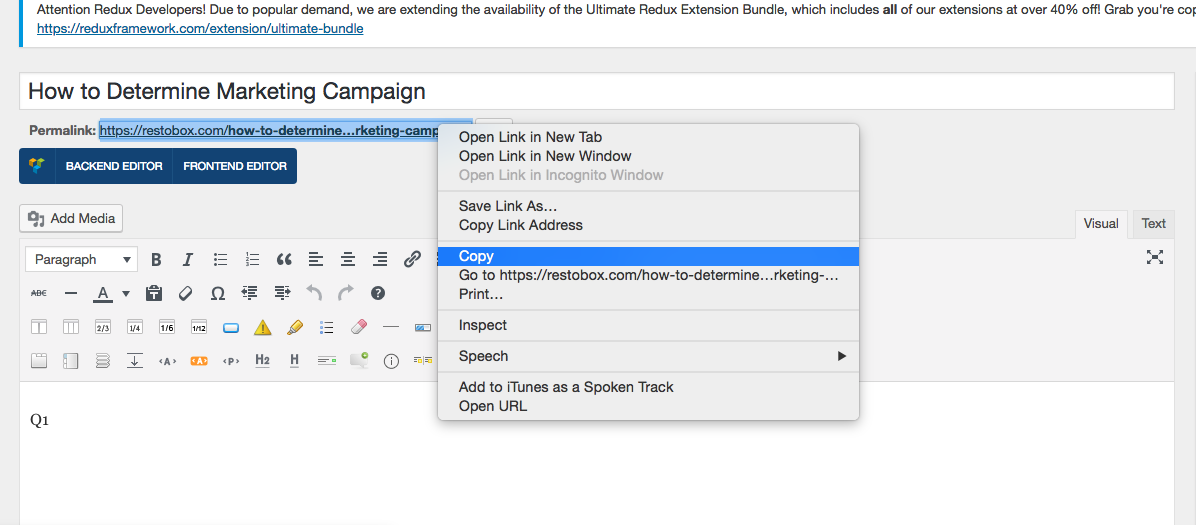Open keyboard shortcuts help question-mark icon
1196x525 pixels.
tap(378, 294)
